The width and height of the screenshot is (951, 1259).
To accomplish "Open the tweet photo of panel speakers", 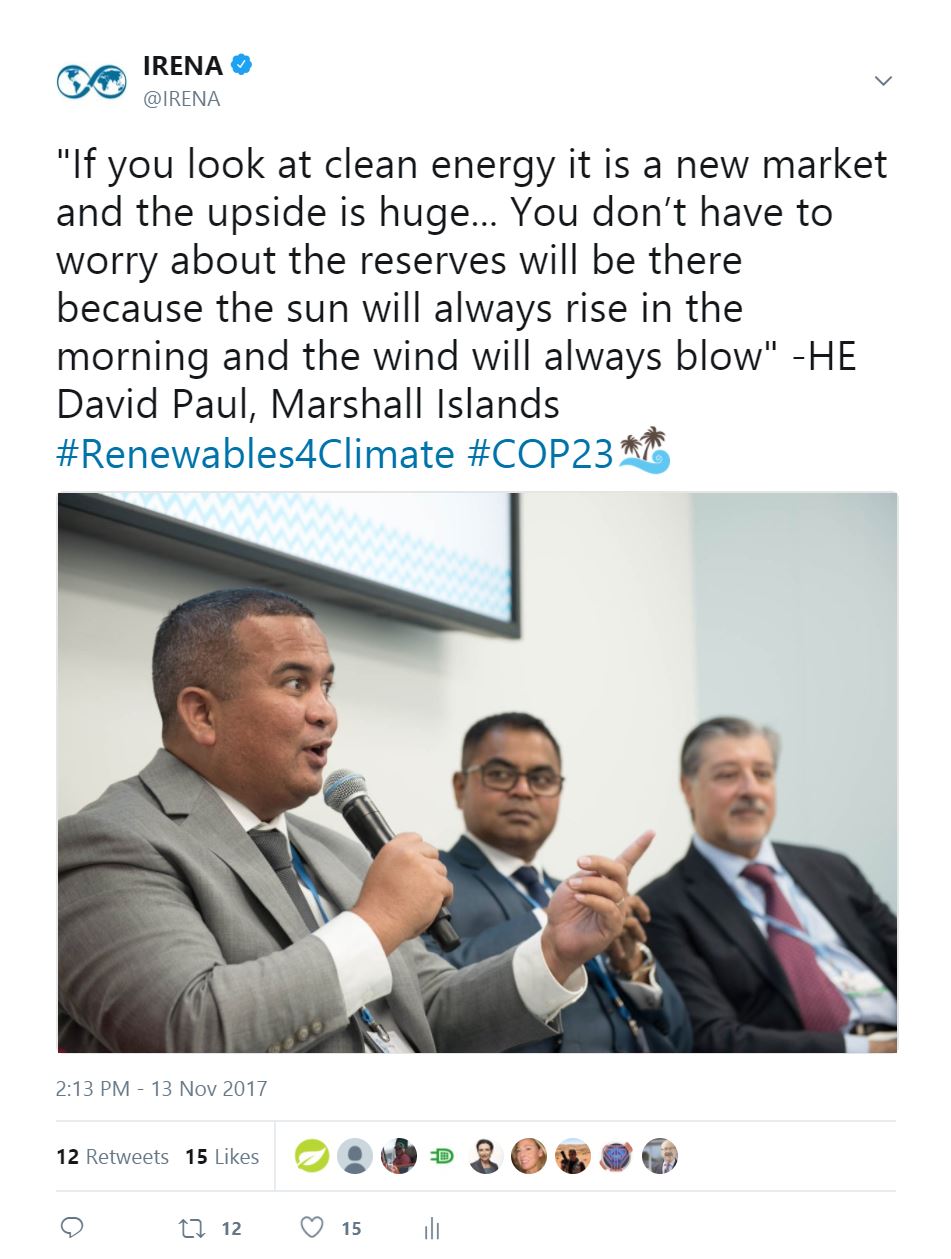I will [x=477, y=772].
